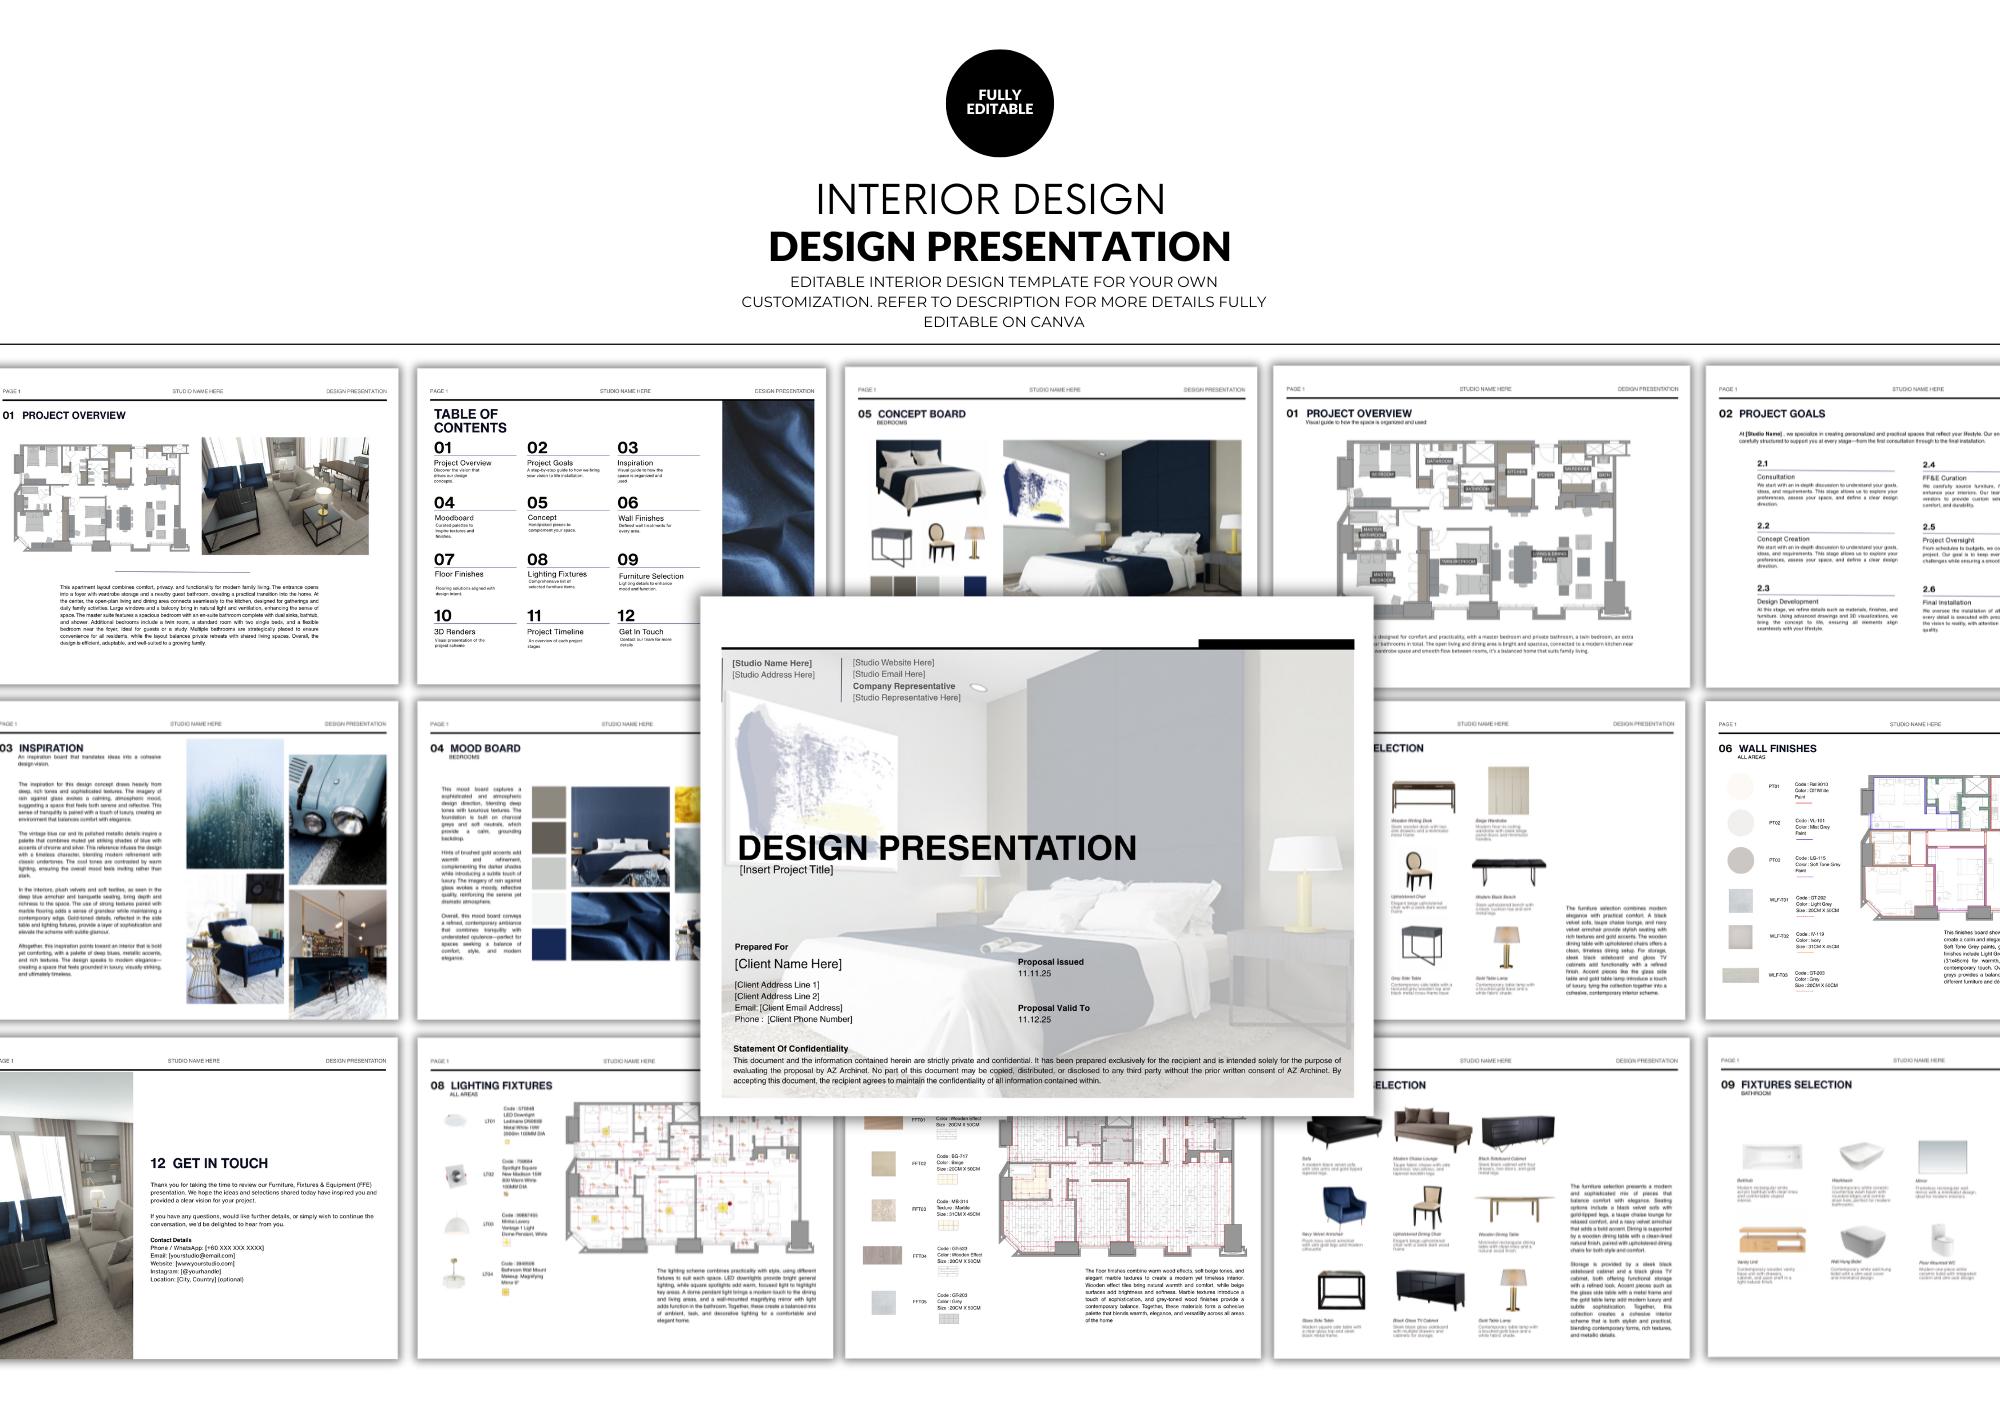Open the "08 Lighting Fixtures" page heading
The image size is (2000, 1414).
pos(491,1085)
